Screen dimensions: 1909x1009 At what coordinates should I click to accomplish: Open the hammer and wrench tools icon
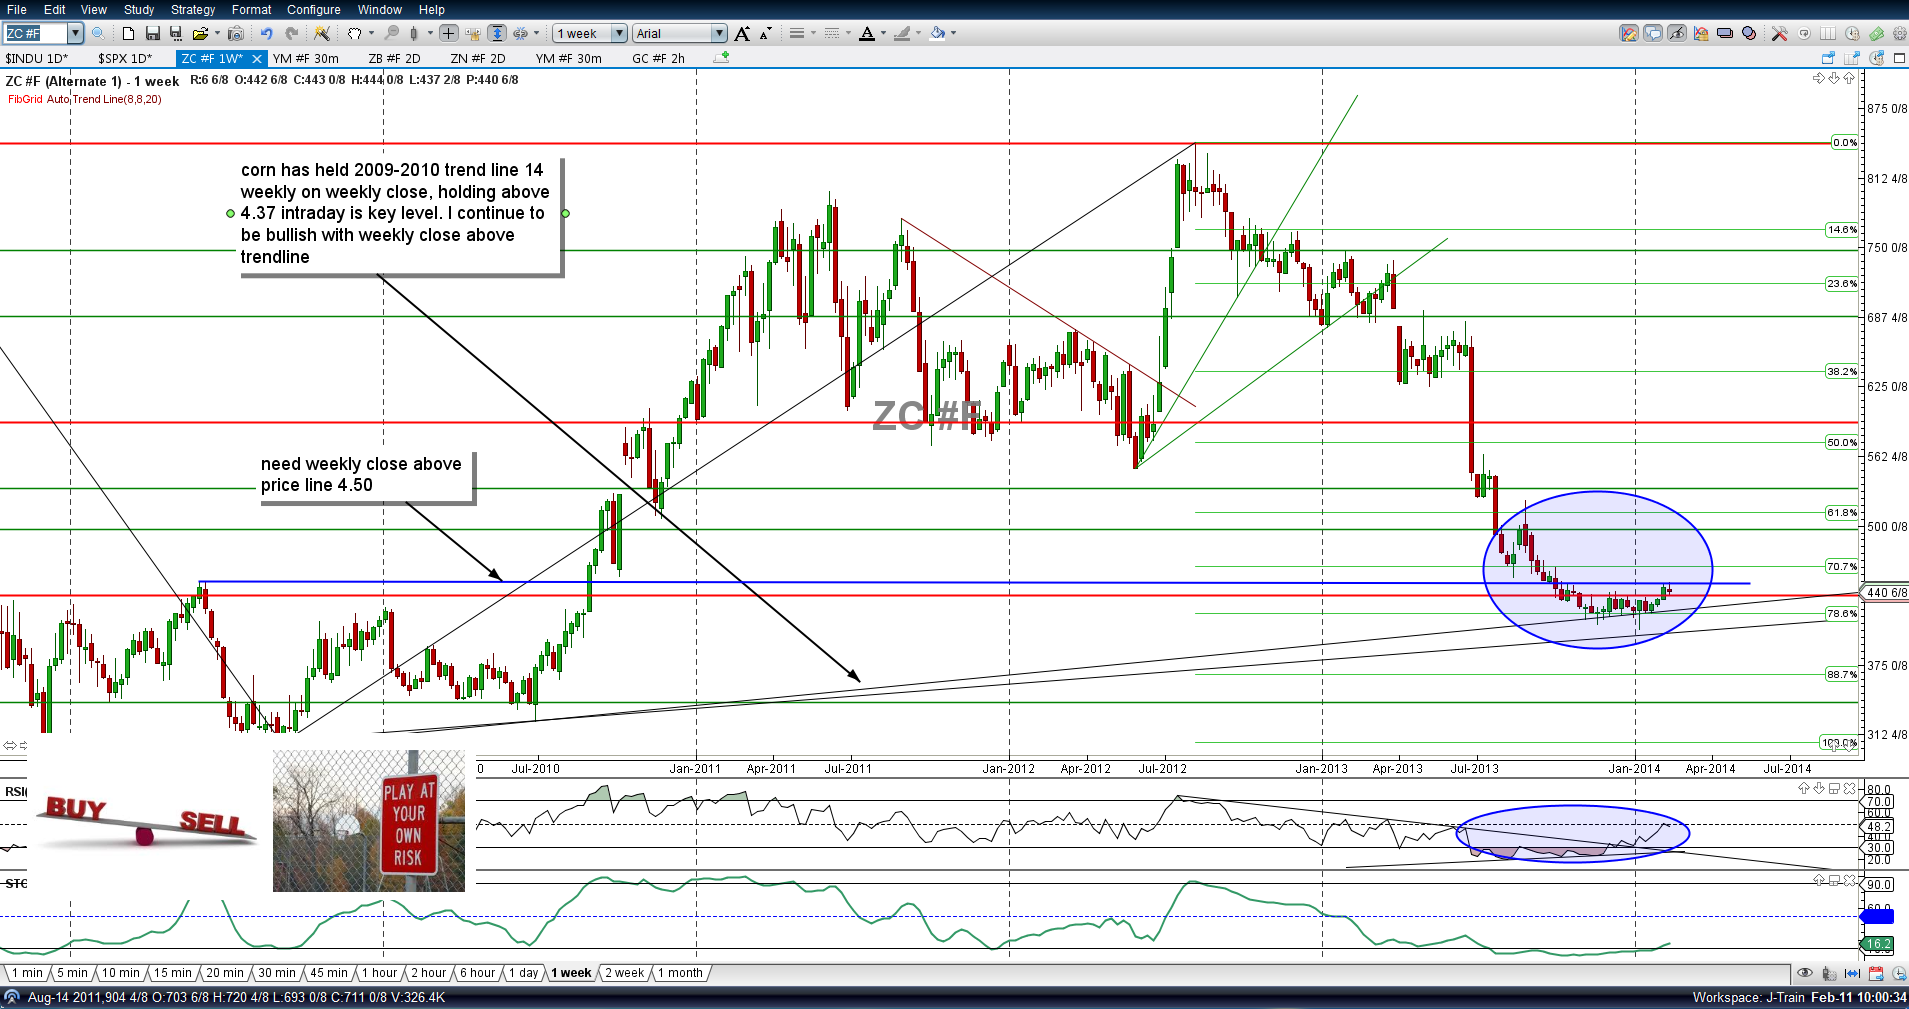(x=1779, y=33)
